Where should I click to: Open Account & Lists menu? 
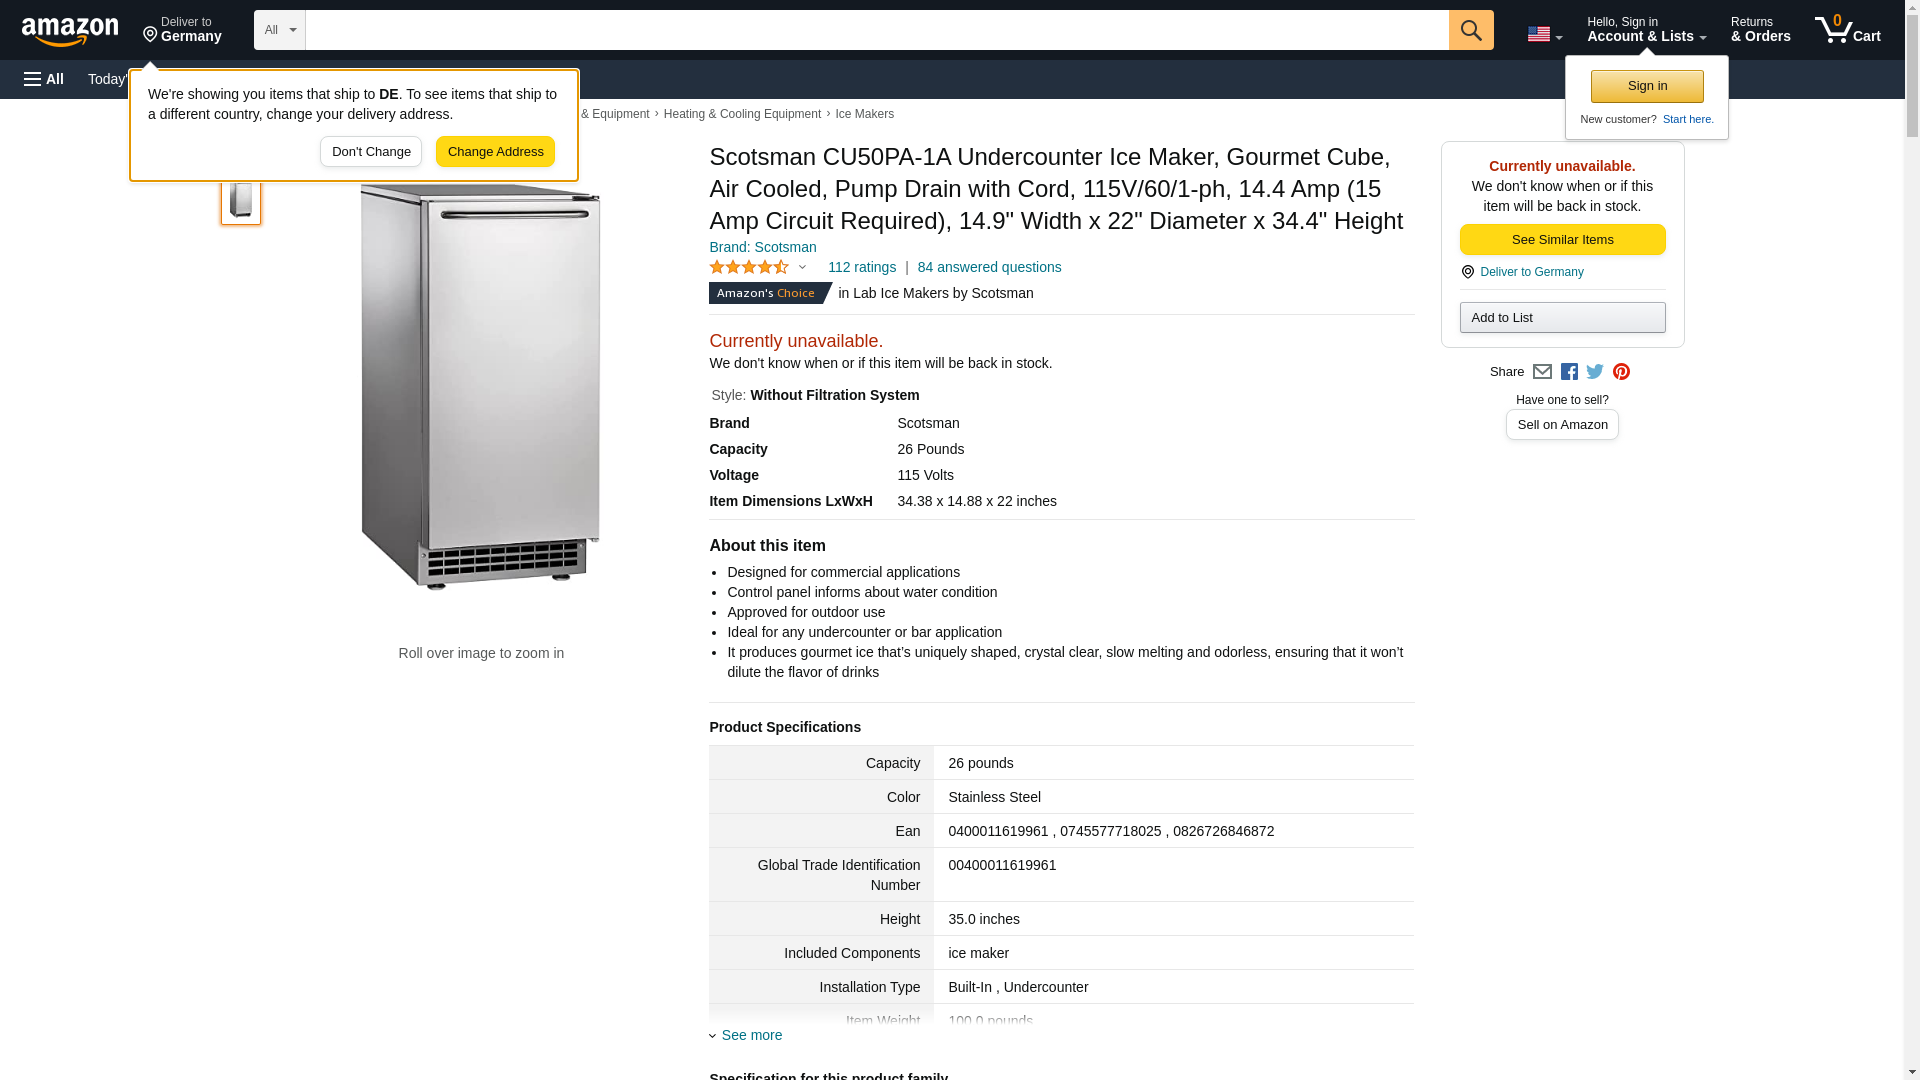[x=1646, y=30]
